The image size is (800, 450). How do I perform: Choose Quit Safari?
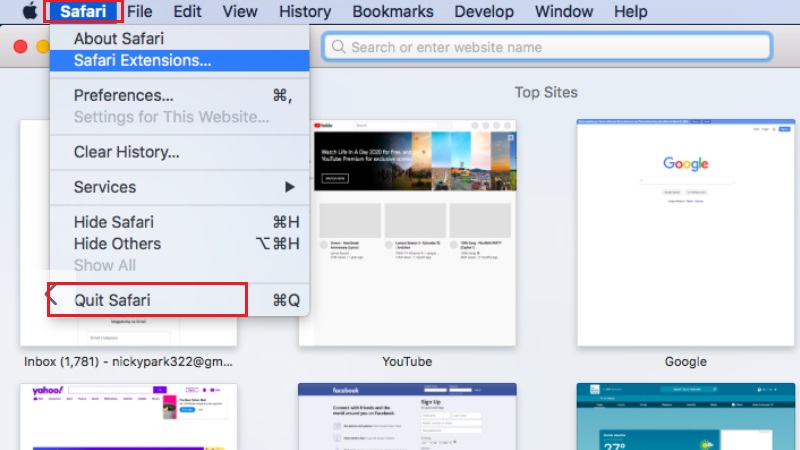[180, 300]
